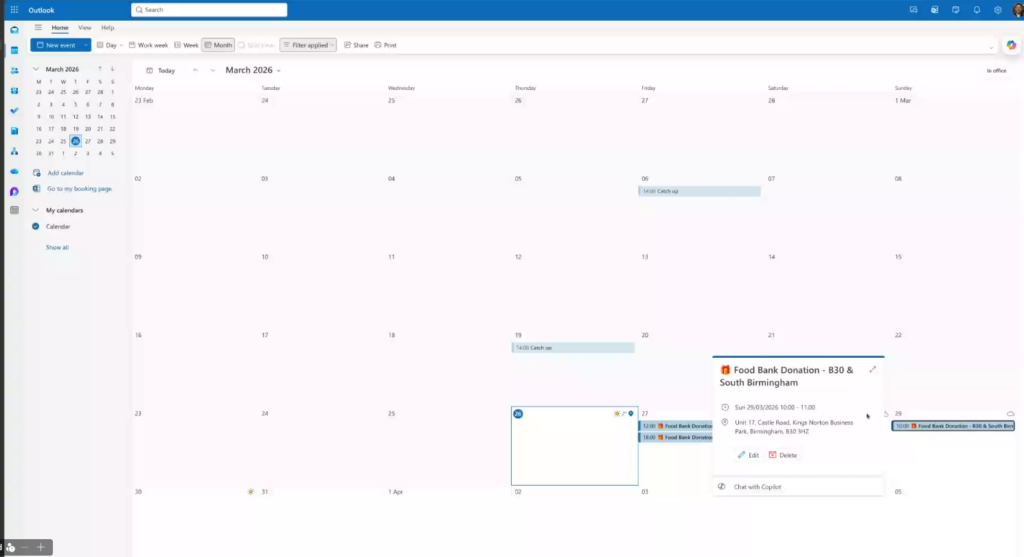Open the Day view dropdown arrow
The width and height of the screenshot is (1024, 557).
point(121,45)
